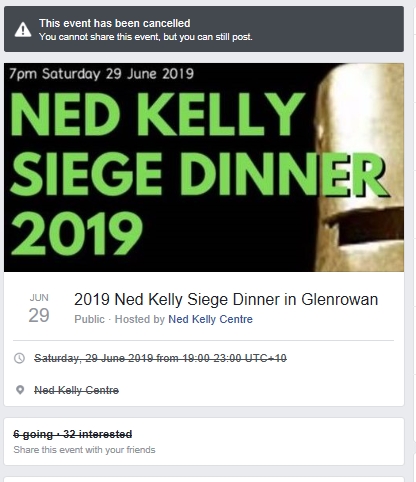Click the struck-through Saturday 29 June date line
Screen dimensions: 416x482
[x=160, y=358]
